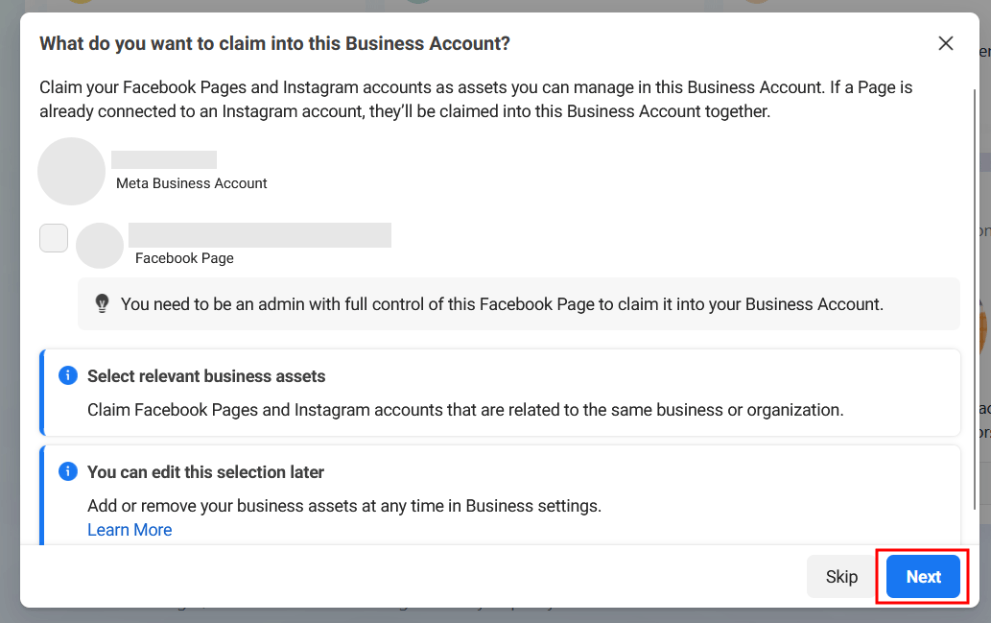Click info icon beside Select relevant business assets

click(68, 375)
